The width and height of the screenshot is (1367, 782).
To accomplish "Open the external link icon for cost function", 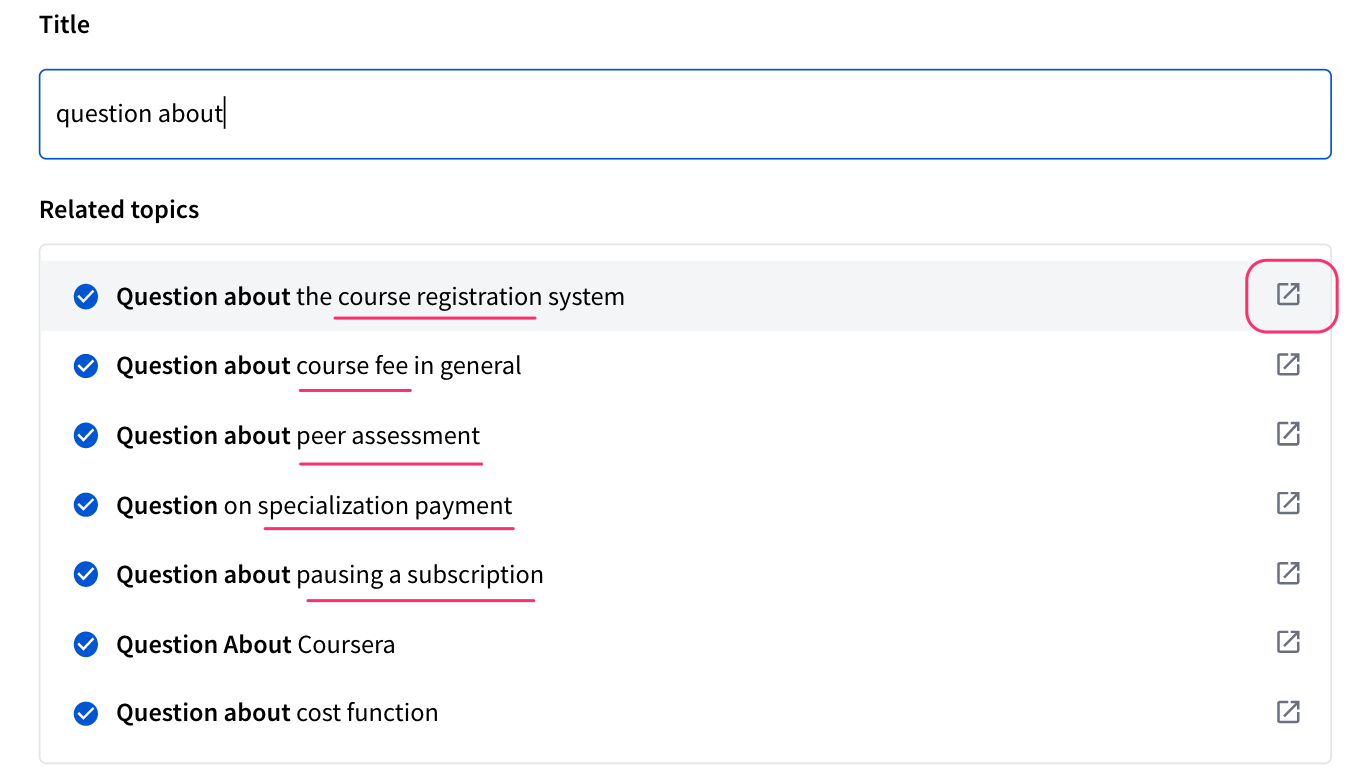I will [x=1288, y=712].
